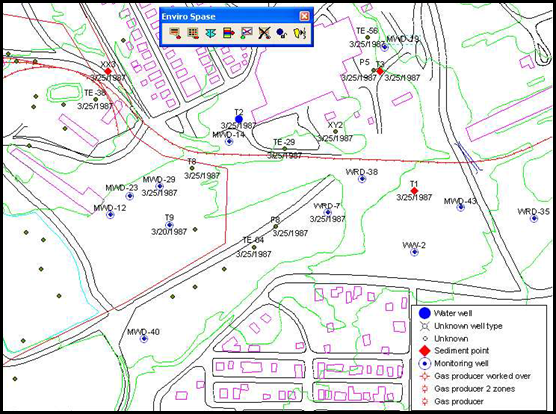Select the WRD-38 monitoring well symbol
Screen dimensions: 556x414
pos(362,179)
